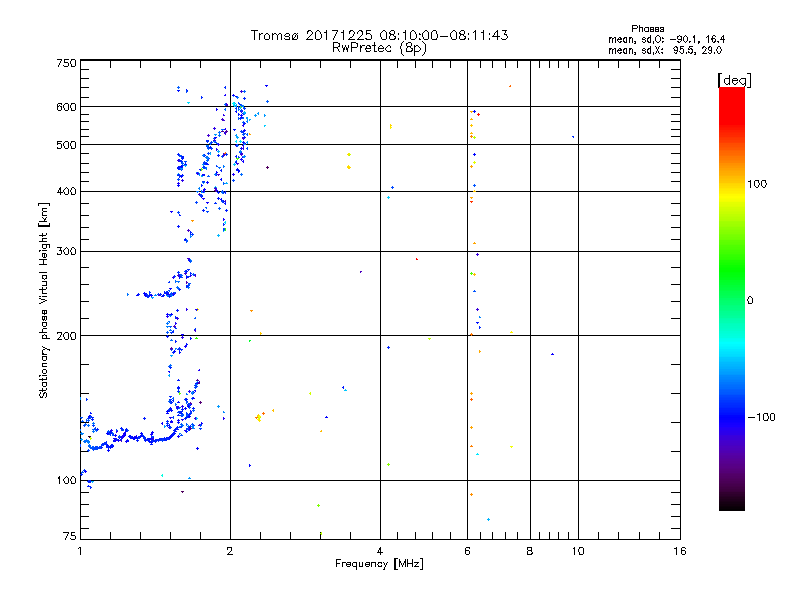Image resolution: width=800 pixels, height=600 pixels.
Task: Click the y-axis tick label '750'
Action: pos(66,64)
